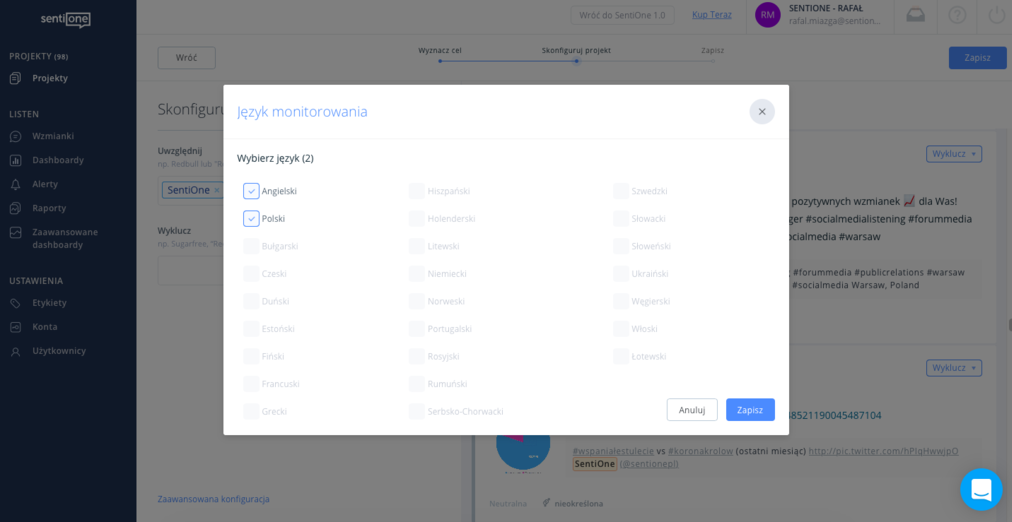This screenshot has height=522, width=1012.
Task: Expand the second Wyklucz dropdown
Action: click(x=953, y=368)
